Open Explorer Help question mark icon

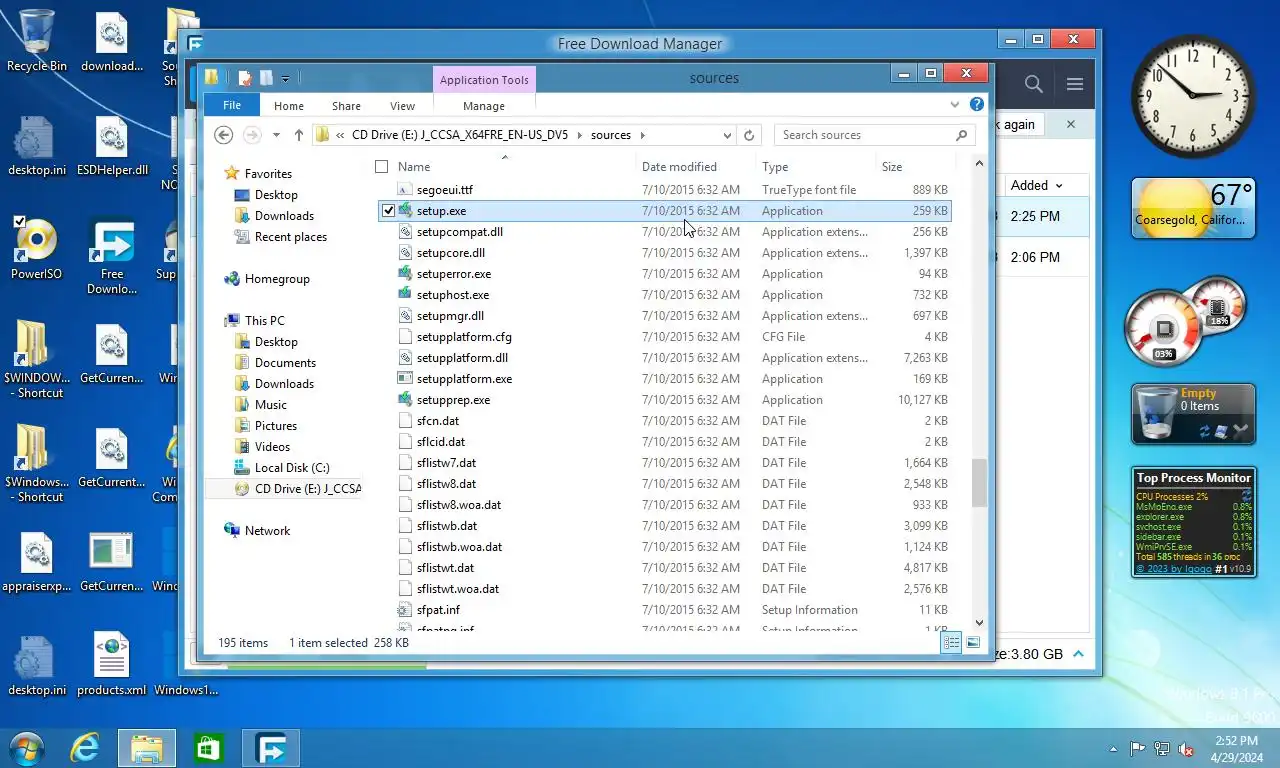[977, 104]
